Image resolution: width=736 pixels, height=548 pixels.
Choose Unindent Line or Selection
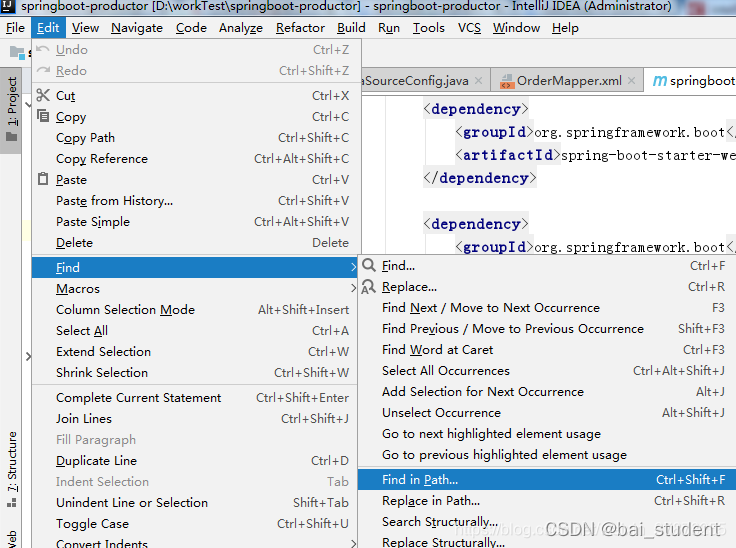click(195, 502)
